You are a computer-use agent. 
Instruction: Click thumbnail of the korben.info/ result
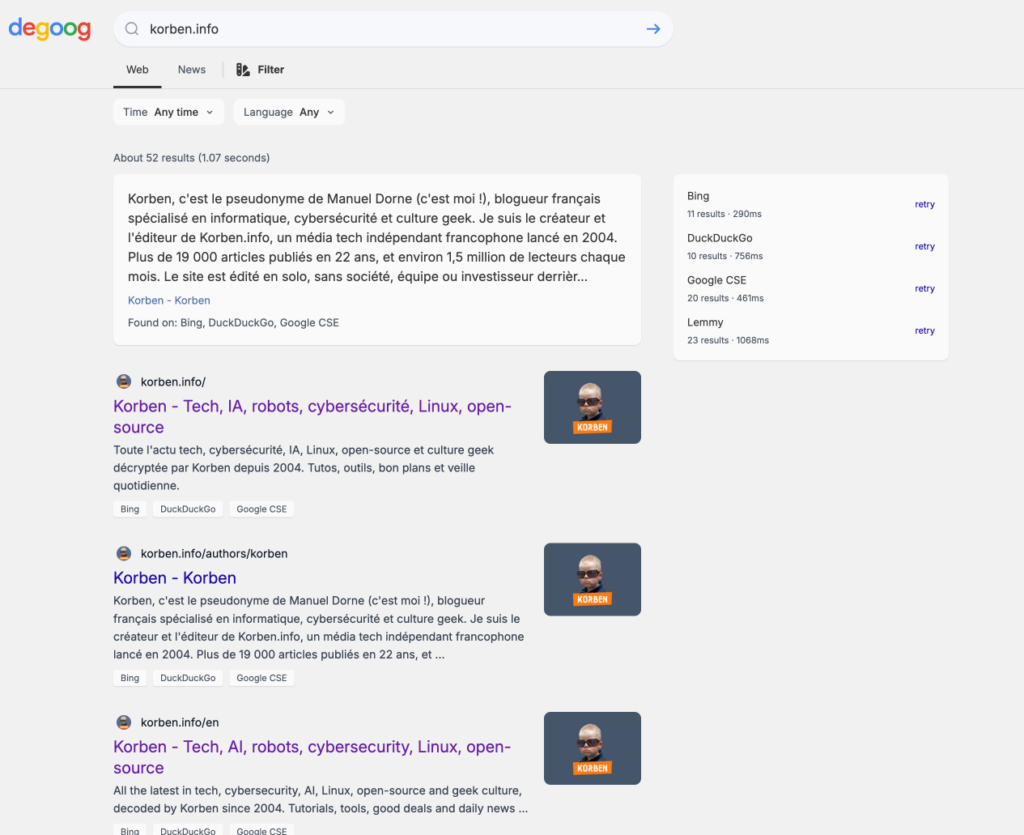[592, 407]
